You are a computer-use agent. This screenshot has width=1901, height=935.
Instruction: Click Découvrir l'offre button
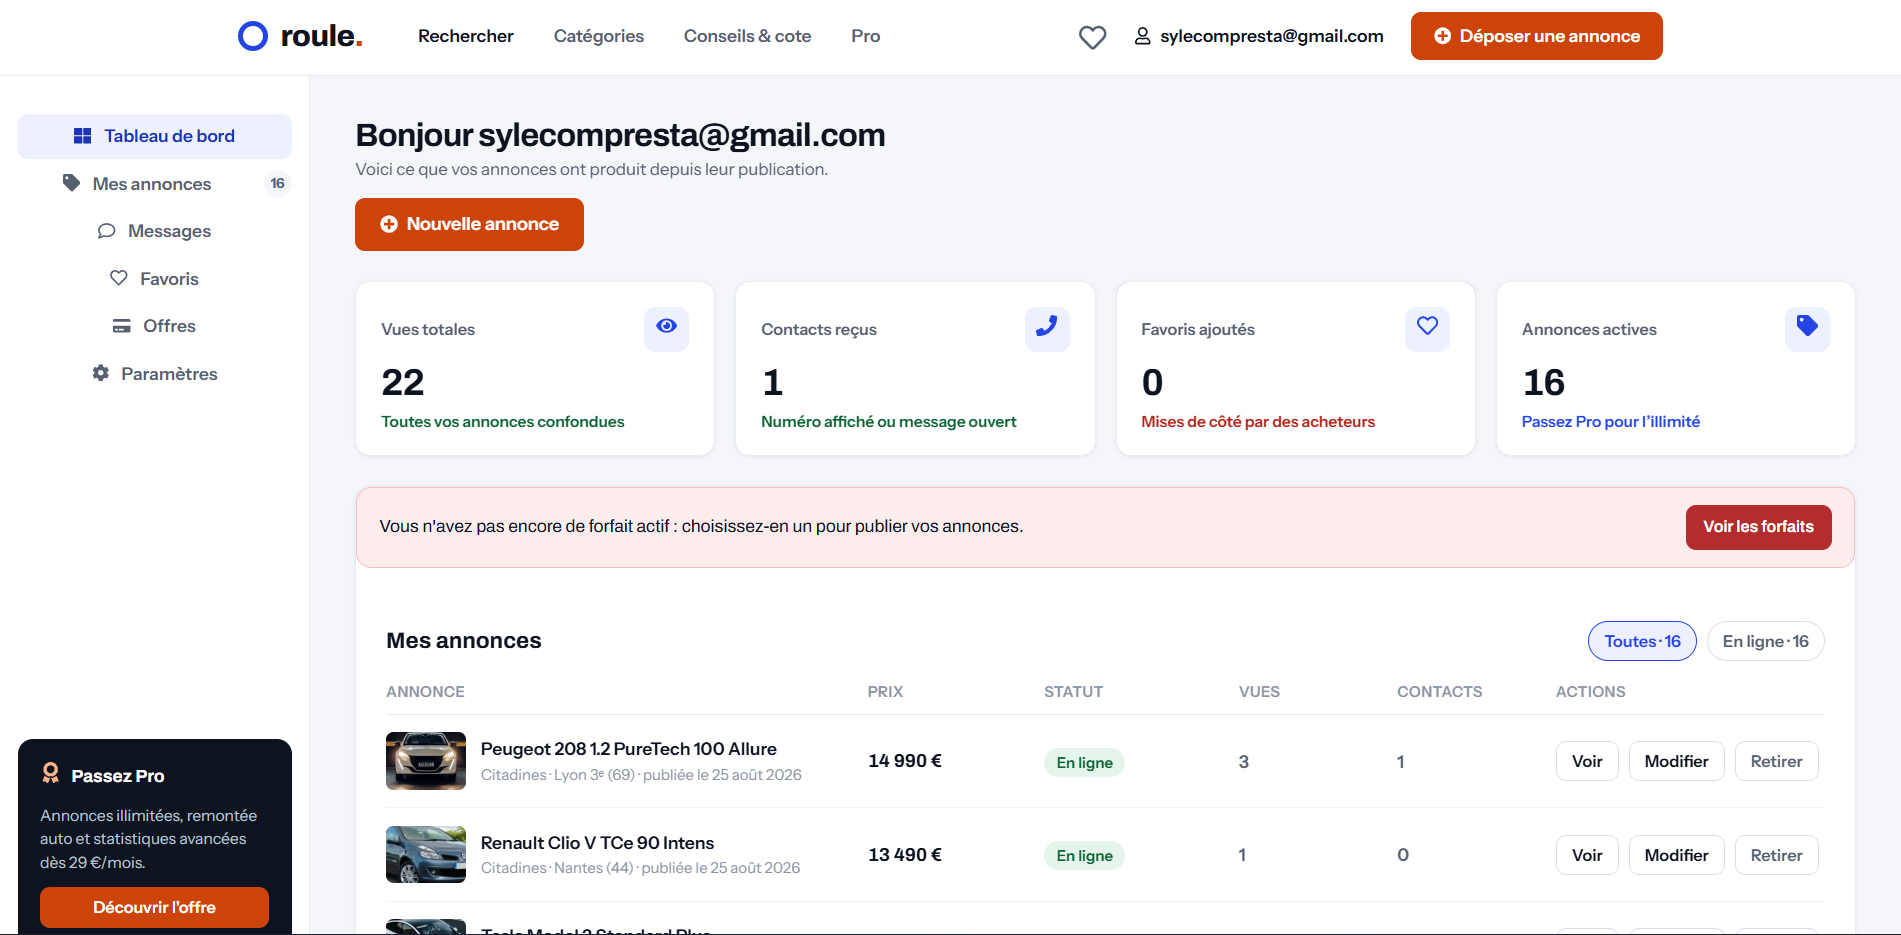coord(154,908)
